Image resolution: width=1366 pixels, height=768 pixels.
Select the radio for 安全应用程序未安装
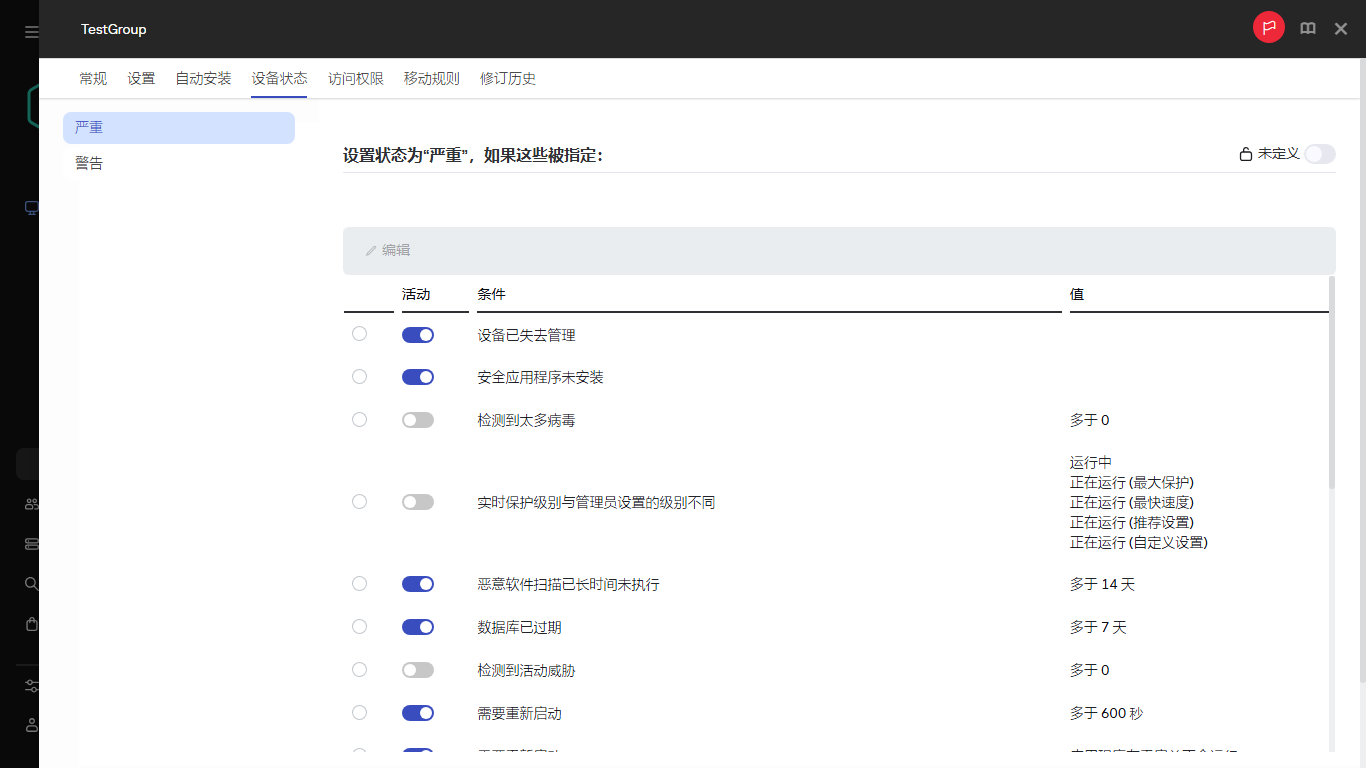pyautogui.click(x=359, y=377)
